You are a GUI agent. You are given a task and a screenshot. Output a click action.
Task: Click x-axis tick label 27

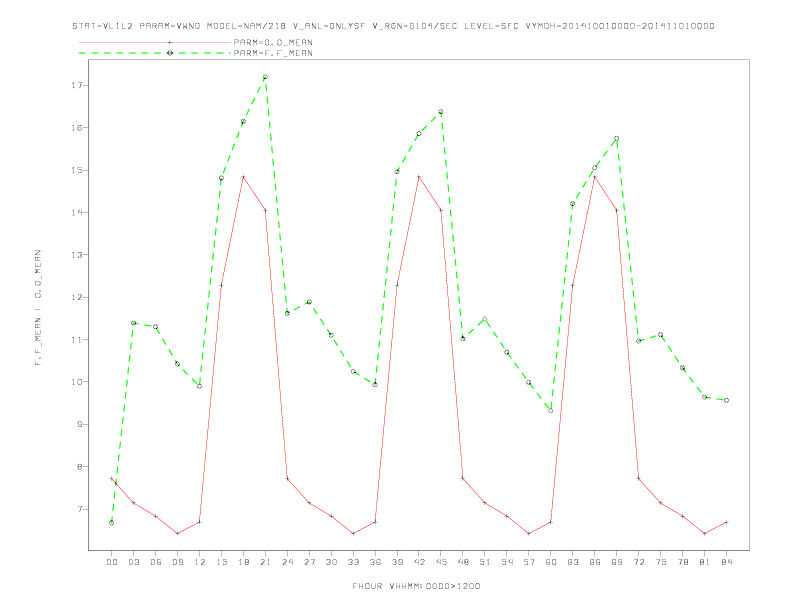[309, 562]
